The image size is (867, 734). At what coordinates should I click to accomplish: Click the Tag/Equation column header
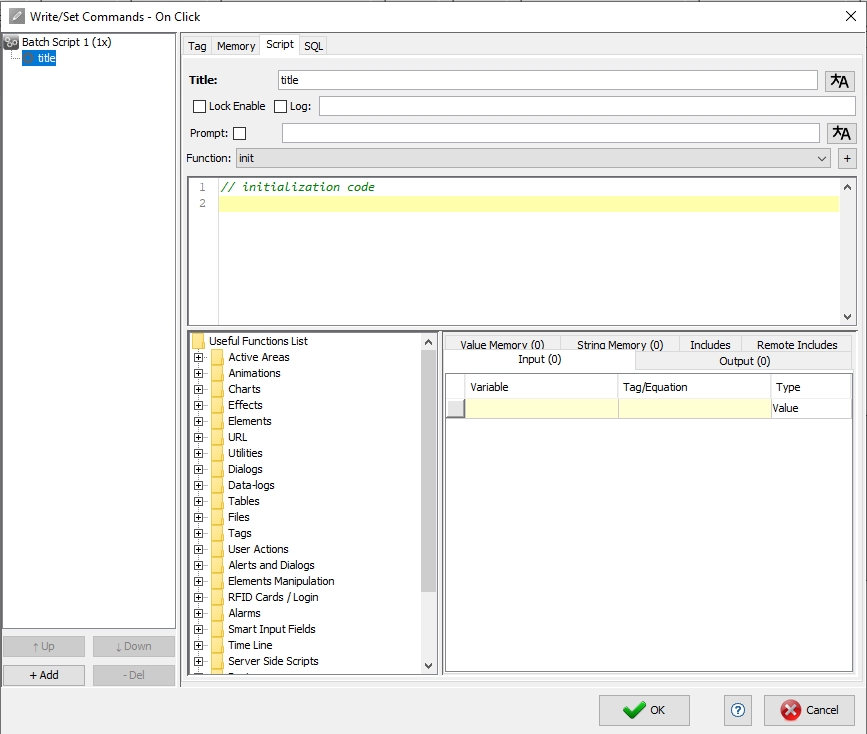[694, 387]
